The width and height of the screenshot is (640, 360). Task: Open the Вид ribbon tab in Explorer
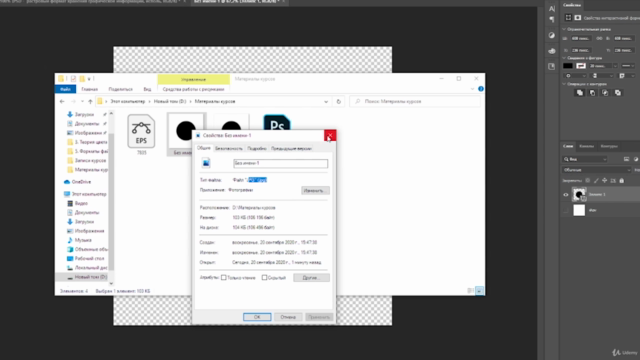click(x=147, y=89)
